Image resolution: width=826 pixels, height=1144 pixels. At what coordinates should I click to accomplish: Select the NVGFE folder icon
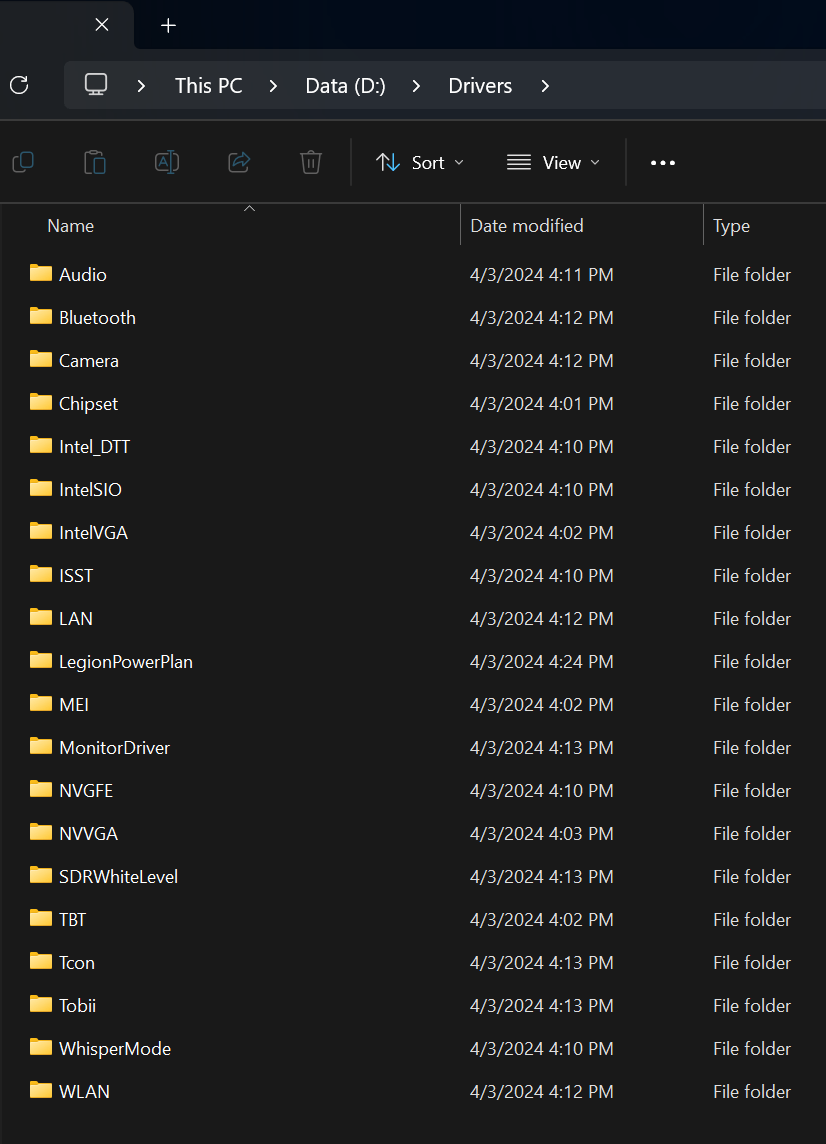(x=41, y=790)
